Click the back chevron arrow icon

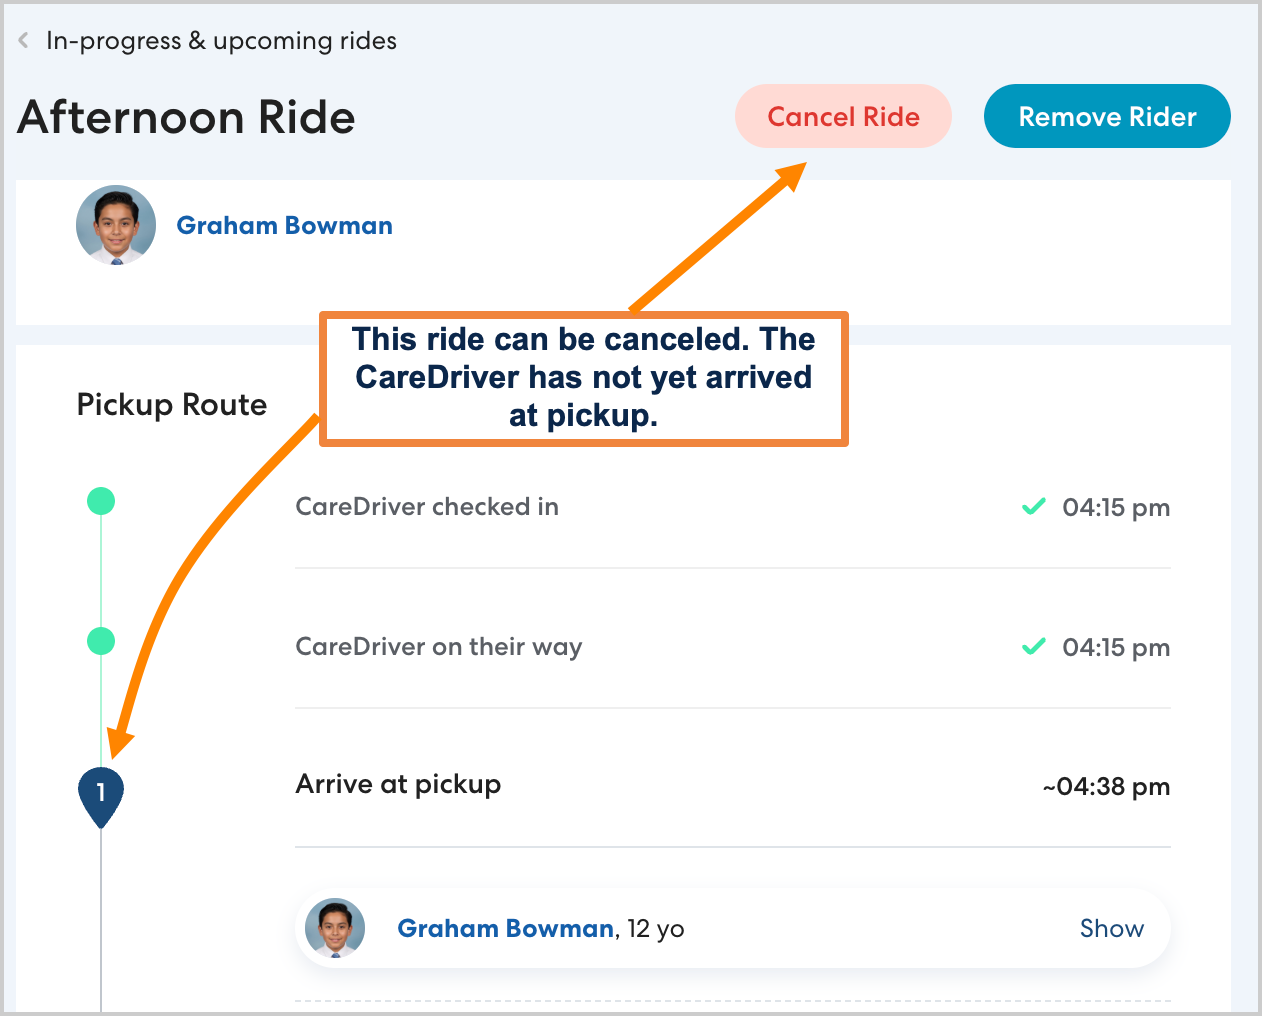coord(23,41)
